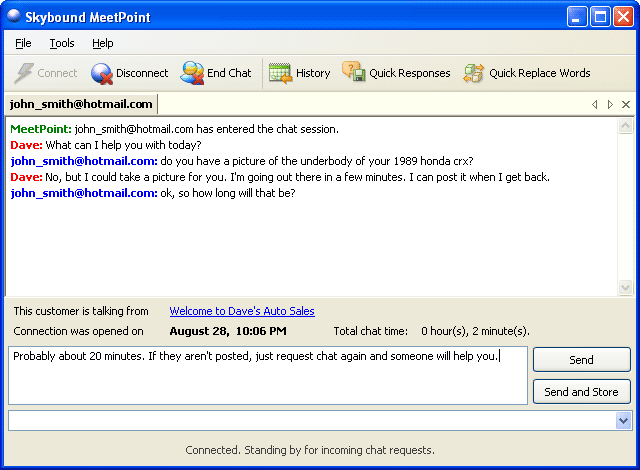Image resolution: width=640 pixels, height=470 pixels.
Task: Click inside the quick response combo box field
Action: click(312, 420)
